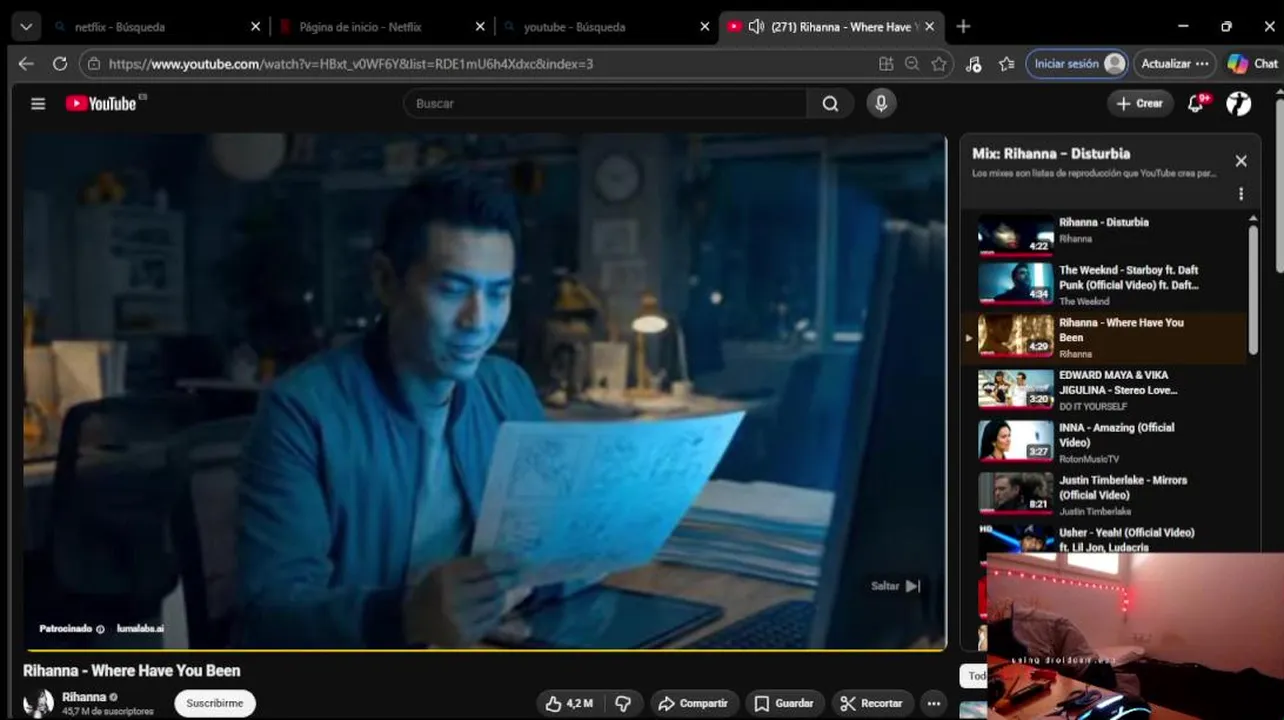Click the magnifier search button

[x=830, y=104]
